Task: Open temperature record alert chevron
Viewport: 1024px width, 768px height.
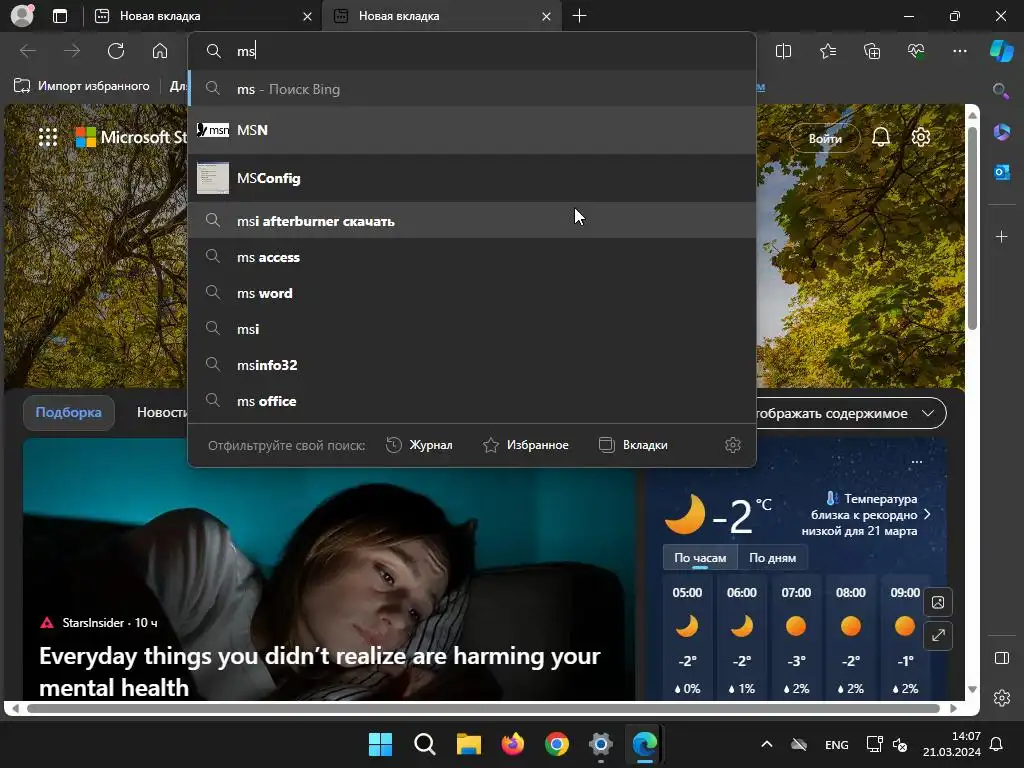Action: point(927,515)
